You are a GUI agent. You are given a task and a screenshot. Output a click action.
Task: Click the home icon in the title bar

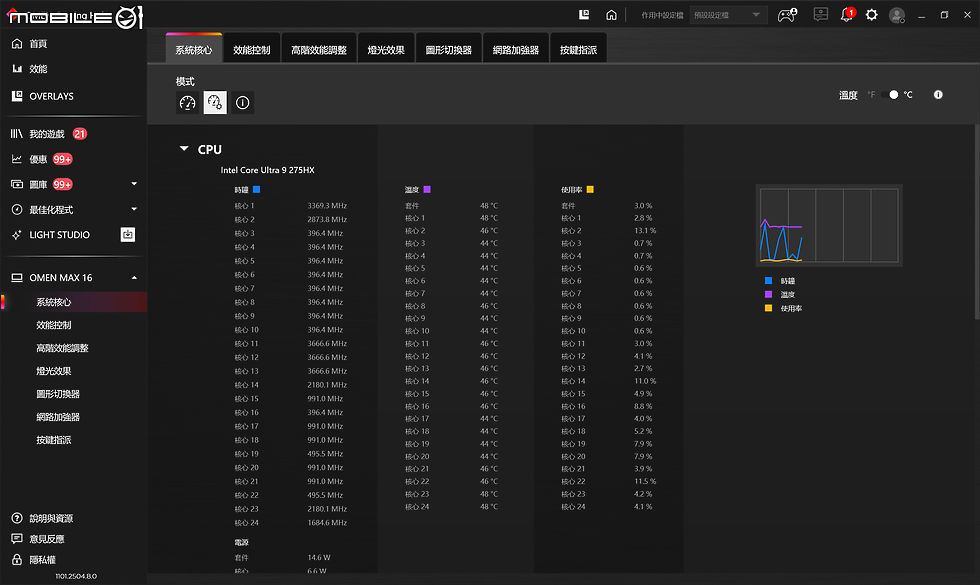611,14
